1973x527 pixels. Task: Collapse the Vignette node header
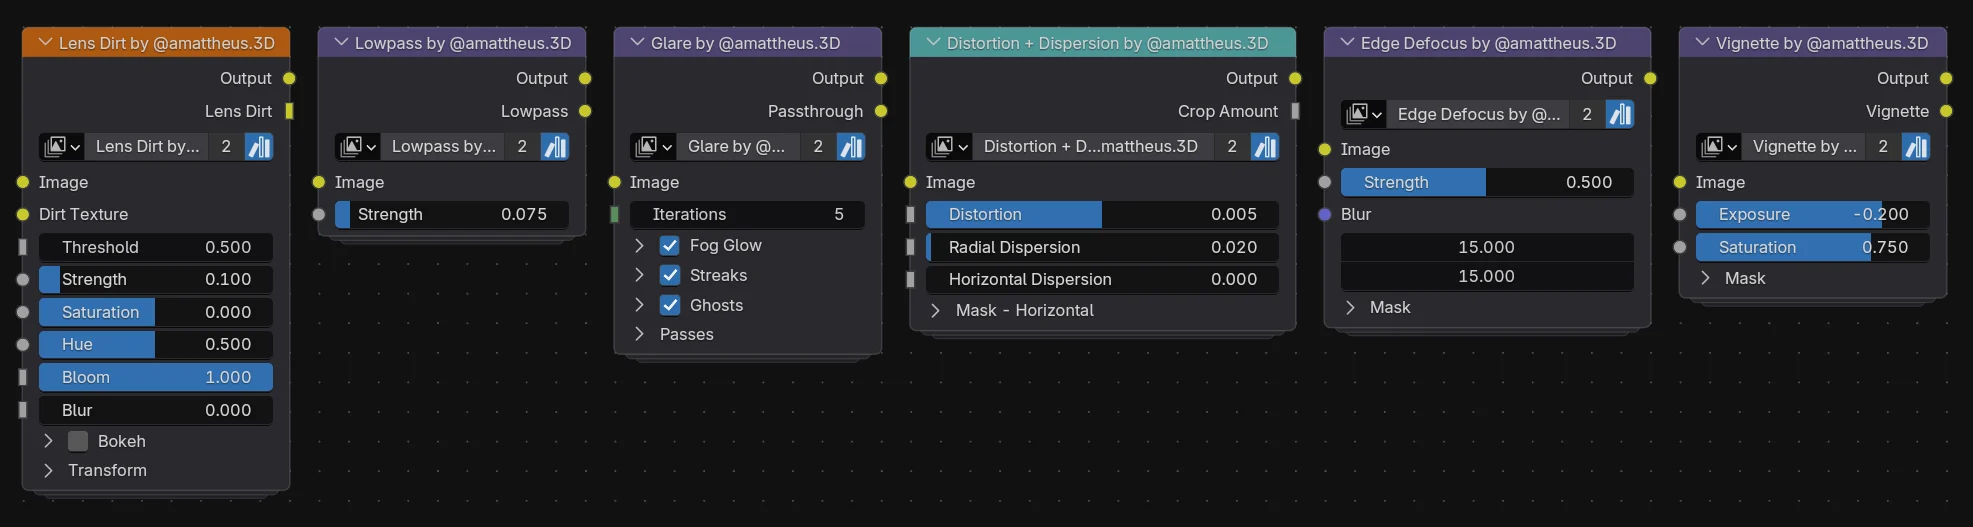point(1702,43)
